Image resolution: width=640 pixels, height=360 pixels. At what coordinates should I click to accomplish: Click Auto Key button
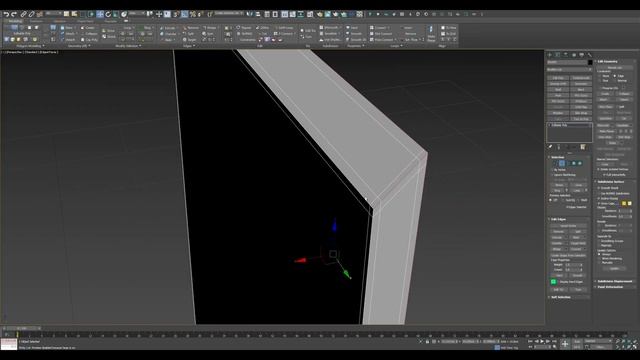click(577, 341)
